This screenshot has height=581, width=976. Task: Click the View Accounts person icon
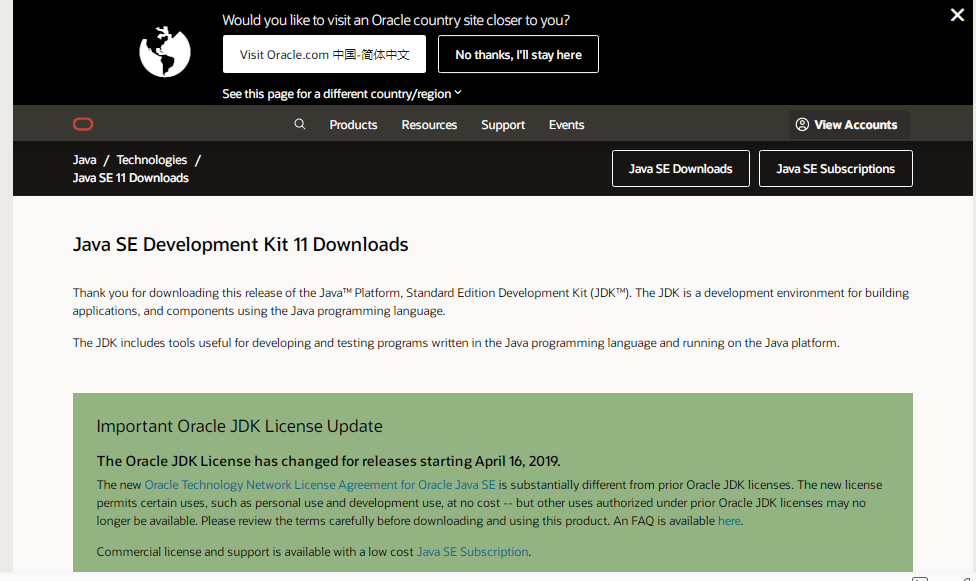(803, 124)
